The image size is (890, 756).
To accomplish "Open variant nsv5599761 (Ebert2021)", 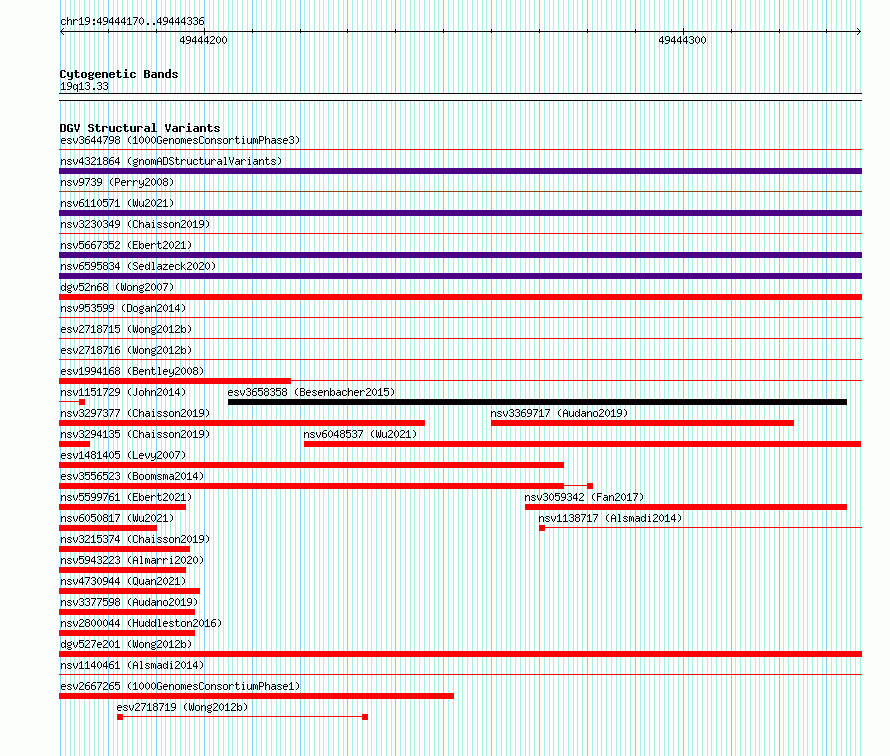I will pos(126,497).
